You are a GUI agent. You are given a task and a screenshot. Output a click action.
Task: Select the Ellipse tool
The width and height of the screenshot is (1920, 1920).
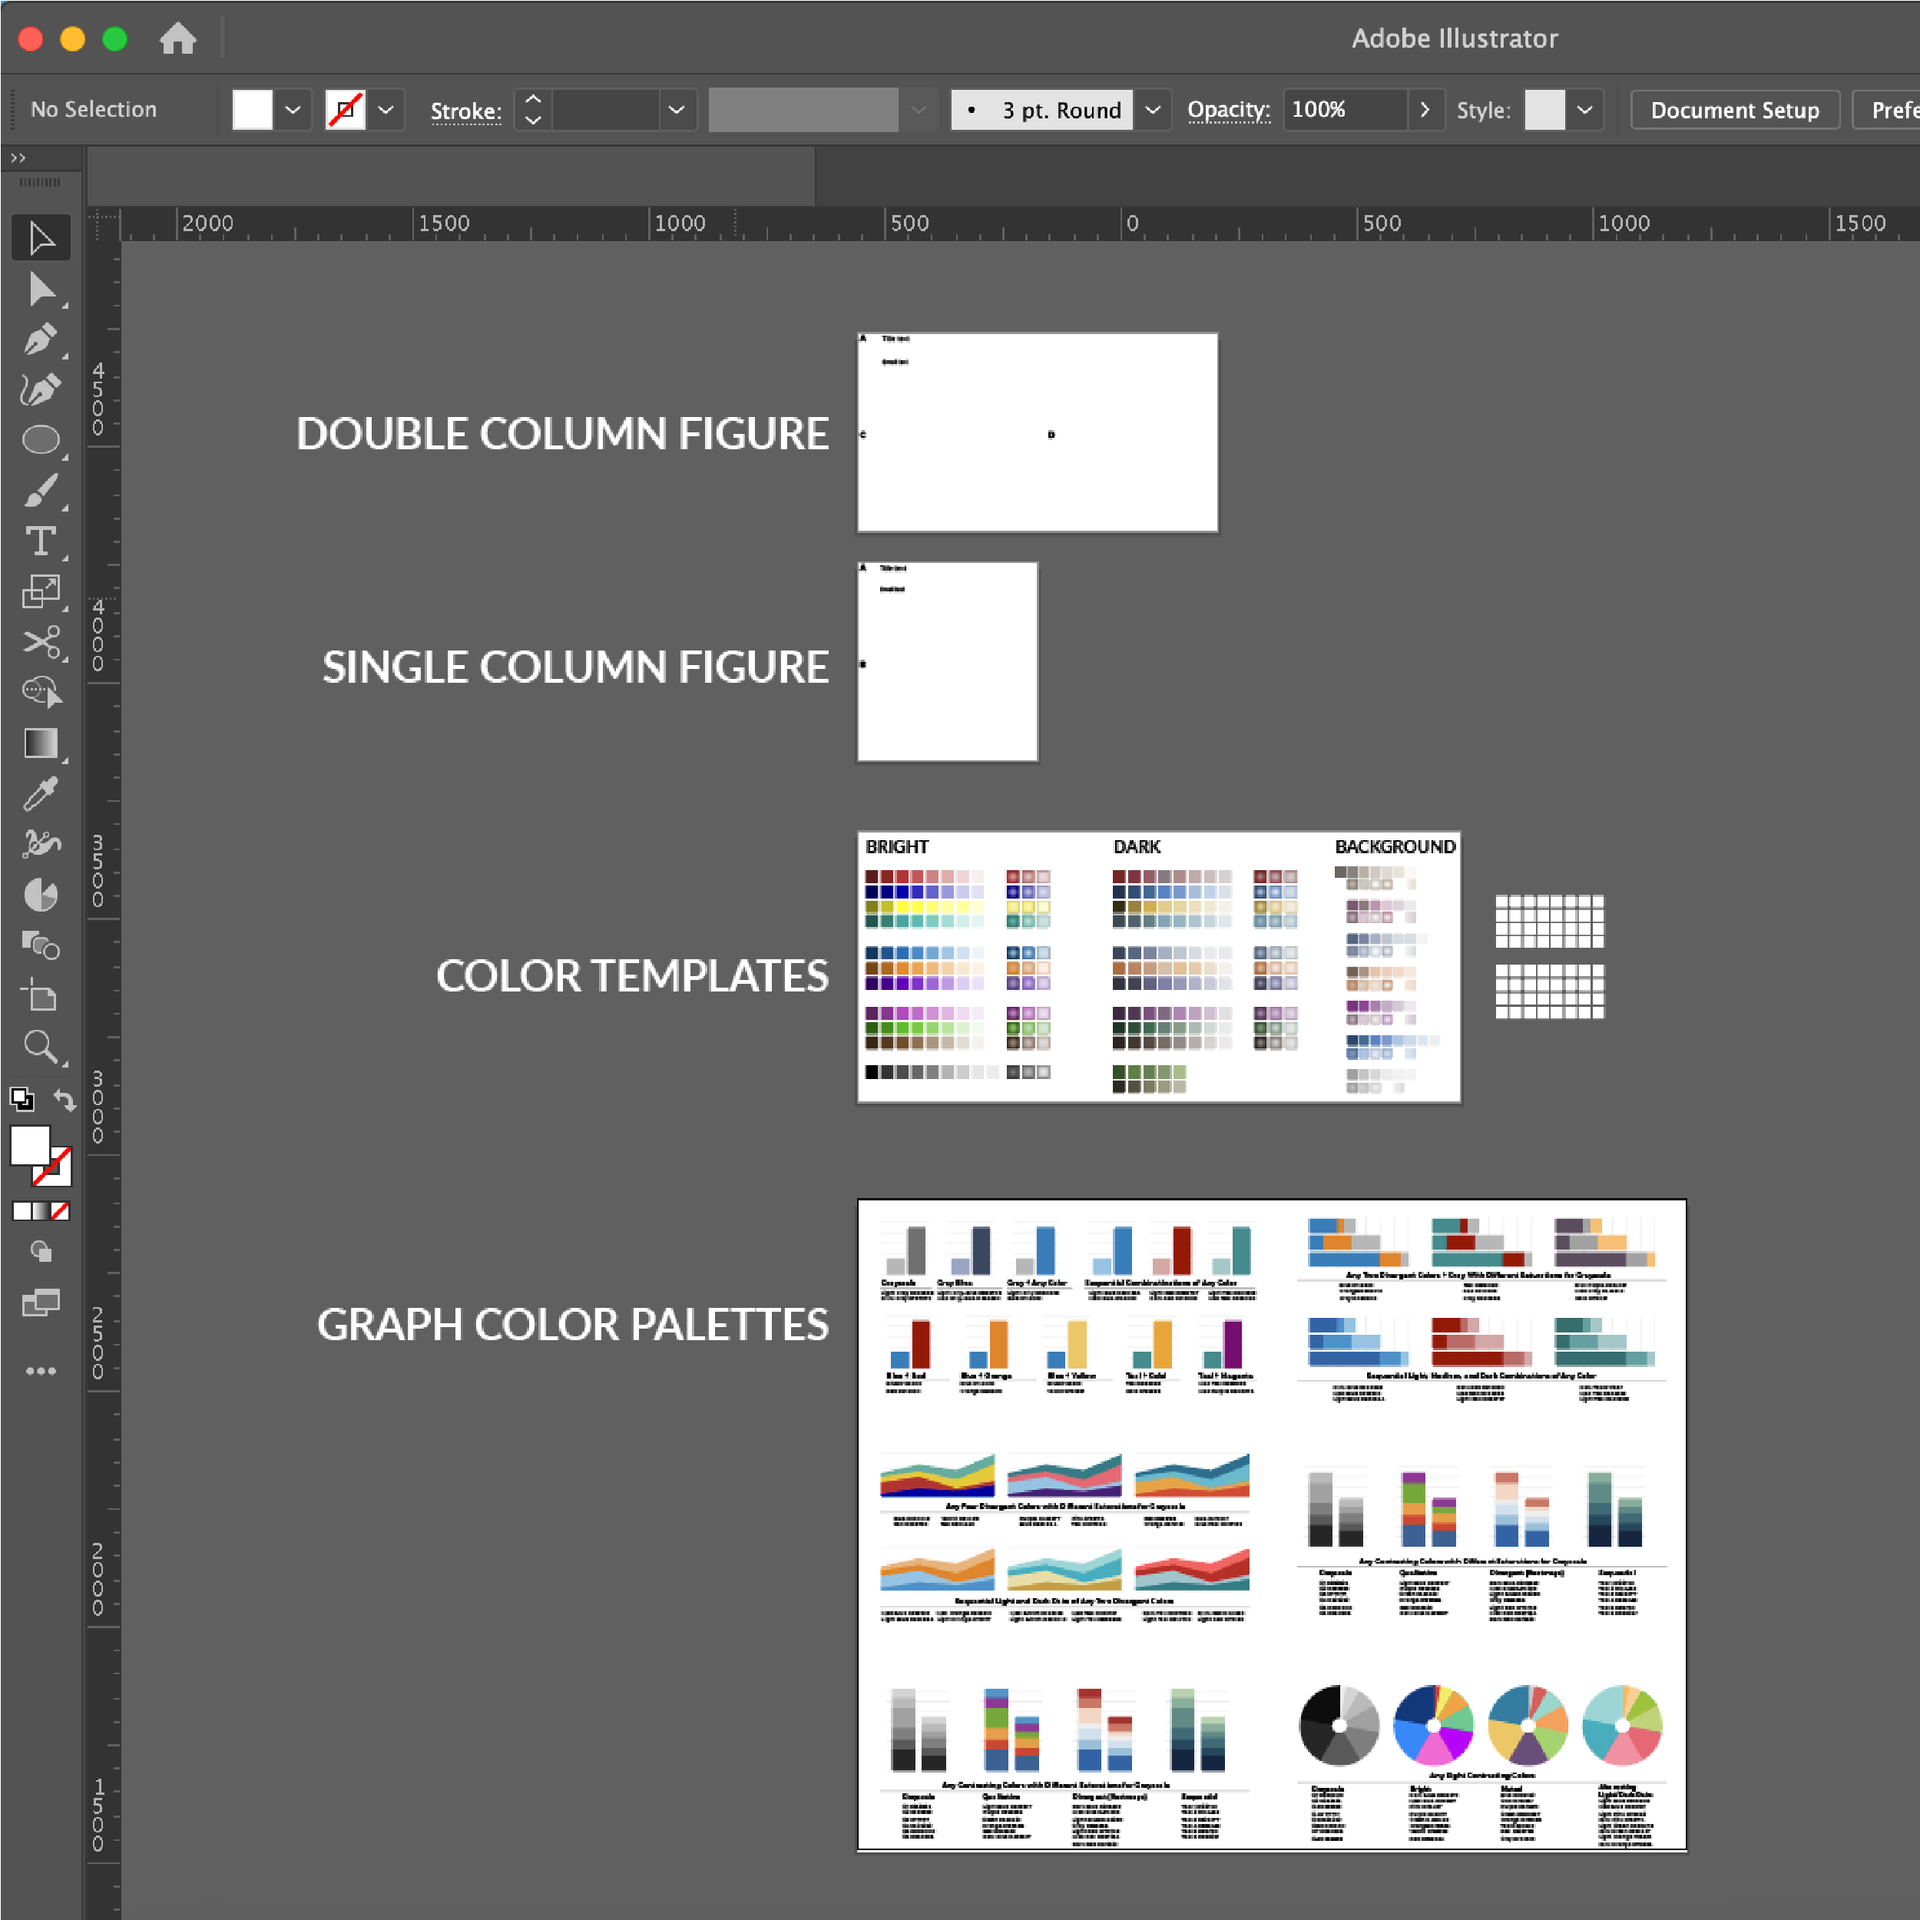pos(41,440)
